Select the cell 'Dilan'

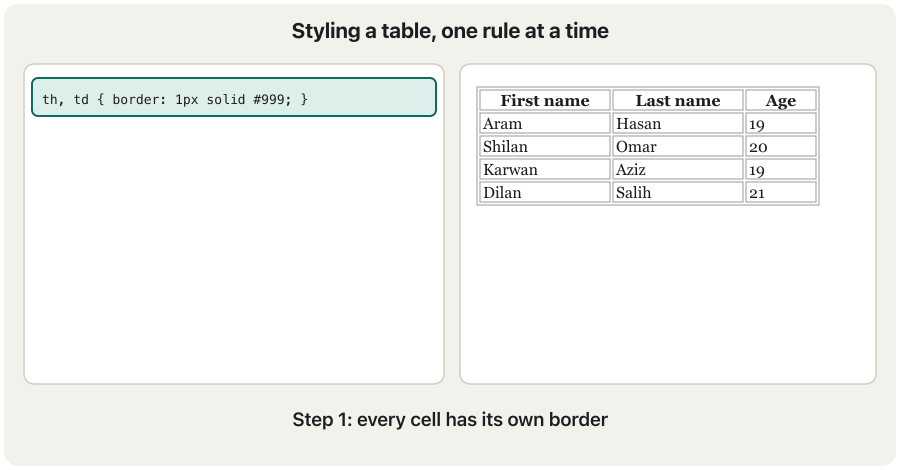coord(545,192)
